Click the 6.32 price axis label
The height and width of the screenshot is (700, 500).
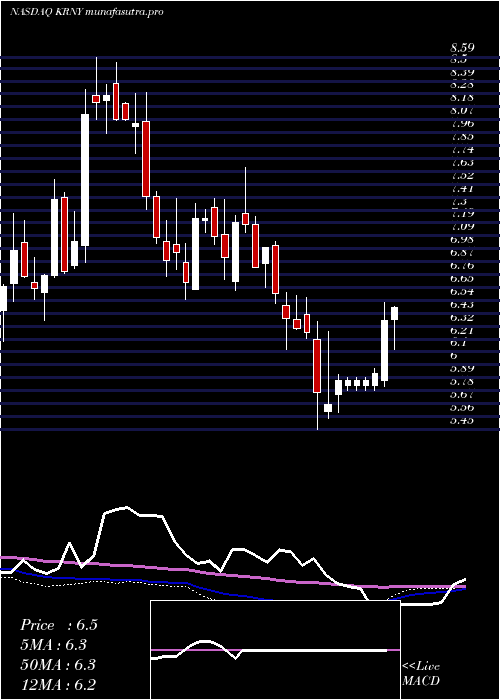click(462, 317)
